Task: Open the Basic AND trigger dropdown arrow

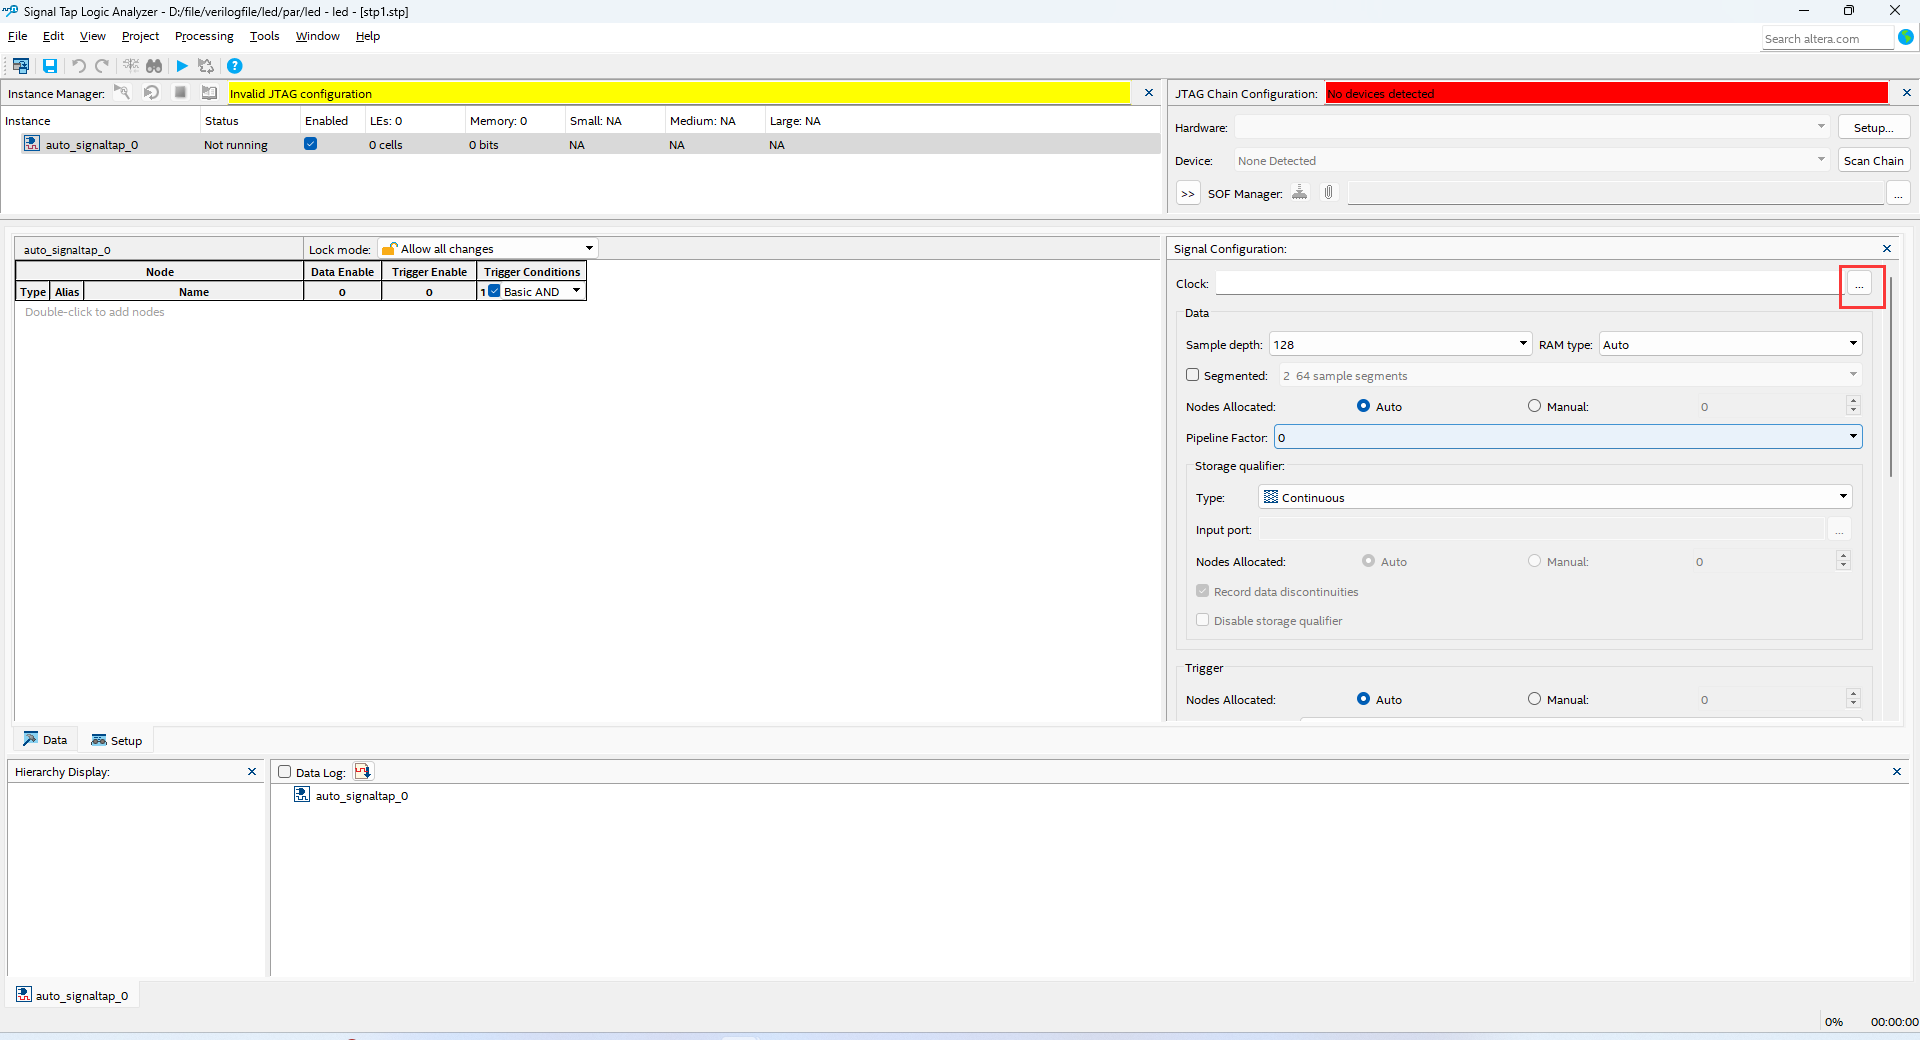Action: coord(576,291)
